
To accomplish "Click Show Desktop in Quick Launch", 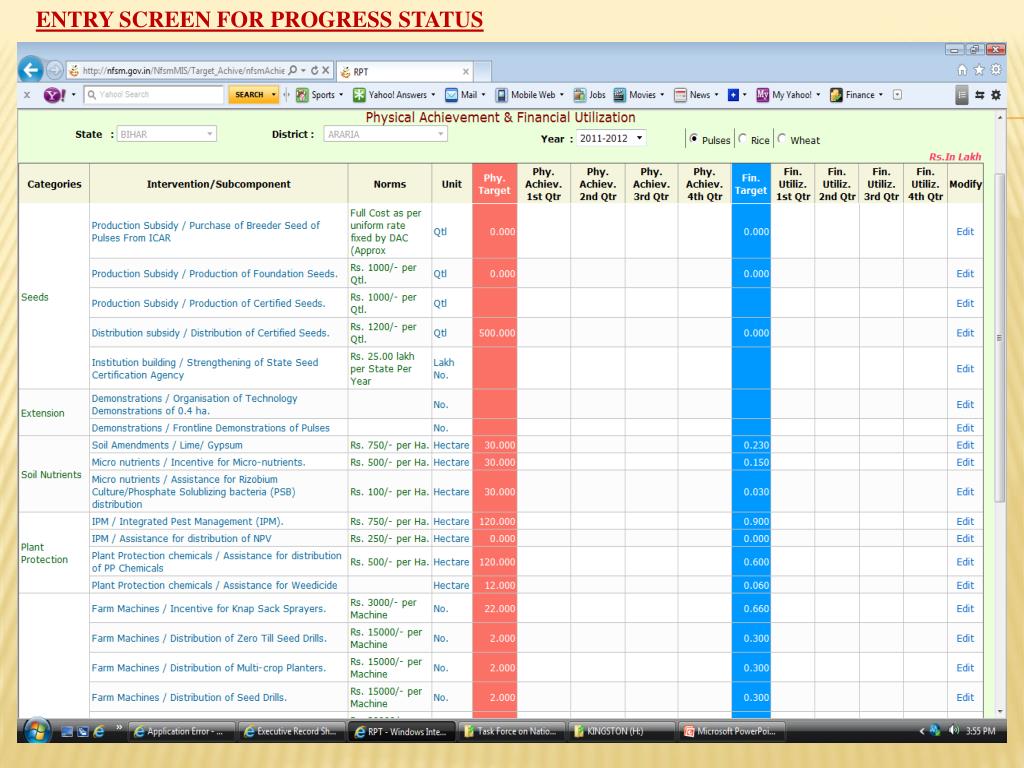I will (x=67, y=731).
